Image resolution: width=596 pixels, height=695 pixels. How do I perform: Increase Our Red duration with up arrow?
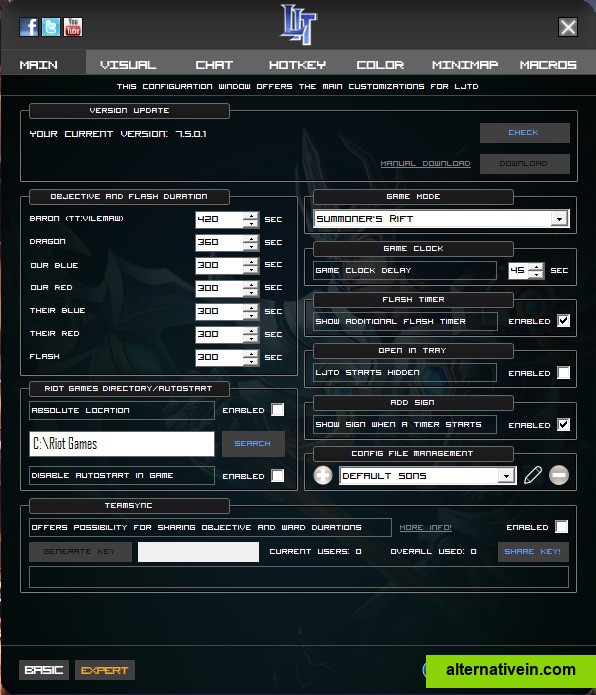(251, 285)
